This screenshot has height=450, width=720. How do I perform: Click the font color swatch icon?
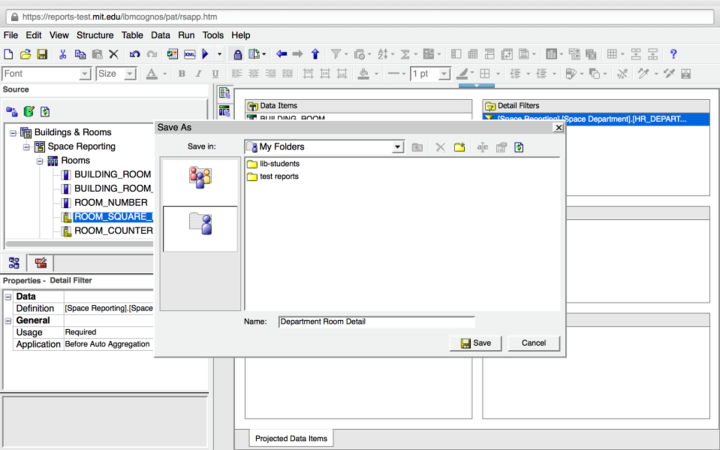[x=151, y=74]
